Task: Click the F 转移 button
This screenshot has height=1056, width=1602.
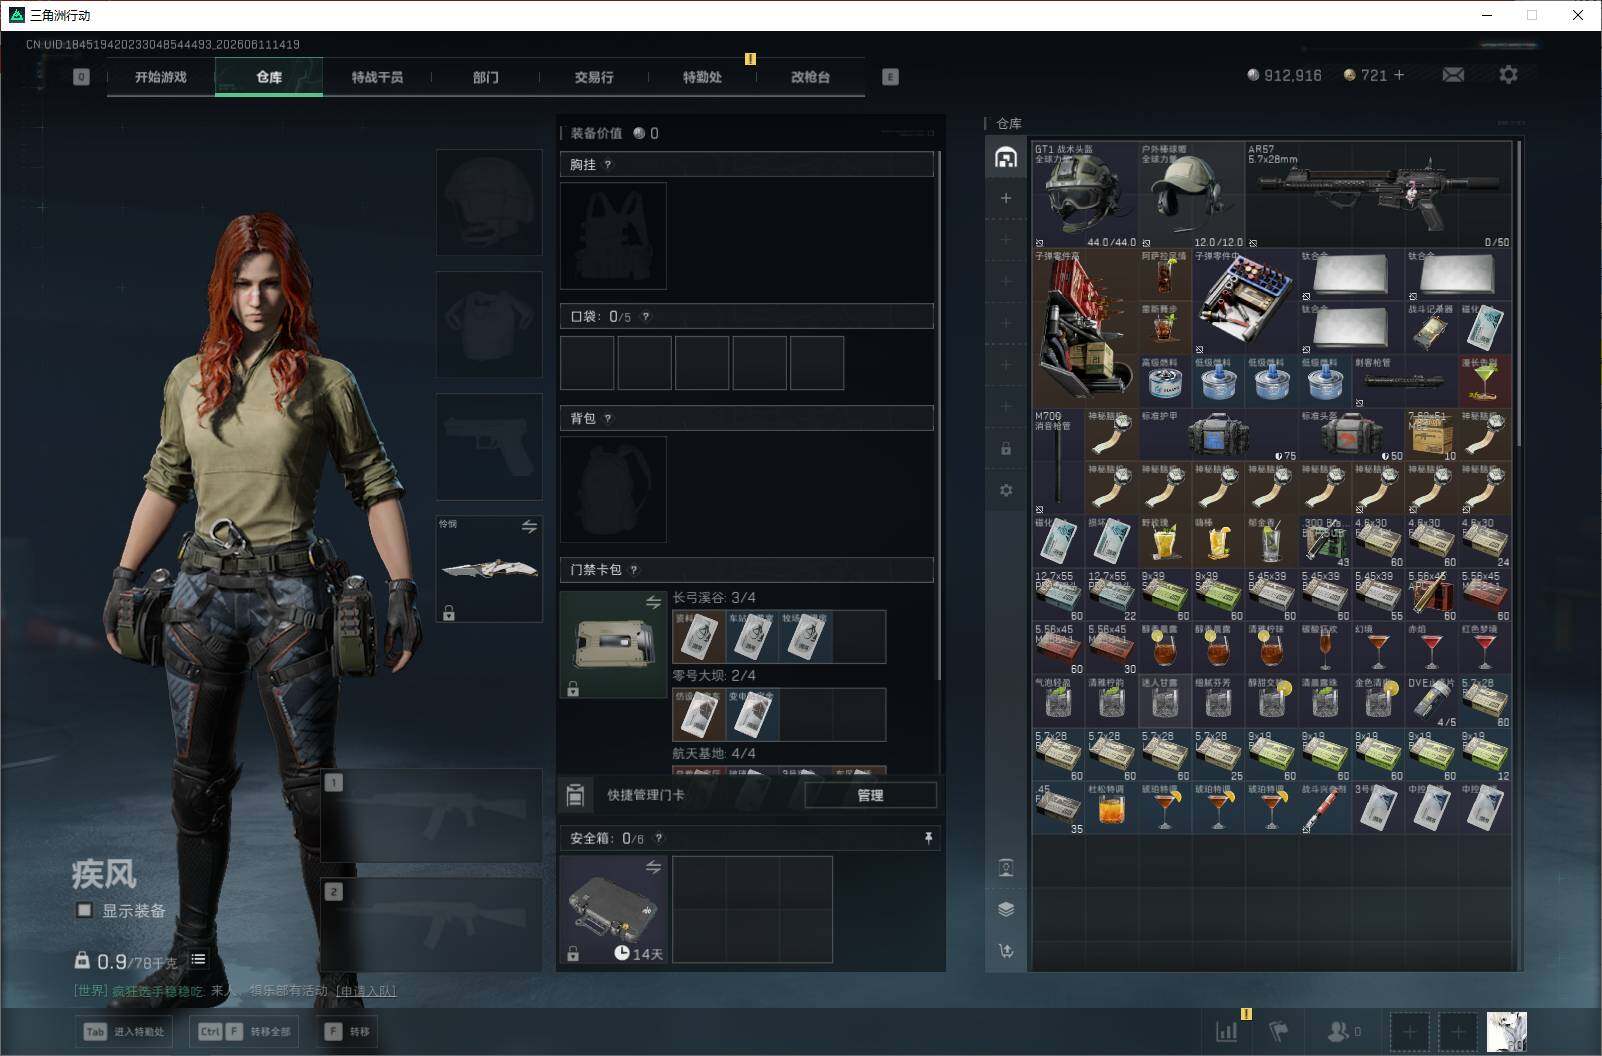Action: 347,1031
